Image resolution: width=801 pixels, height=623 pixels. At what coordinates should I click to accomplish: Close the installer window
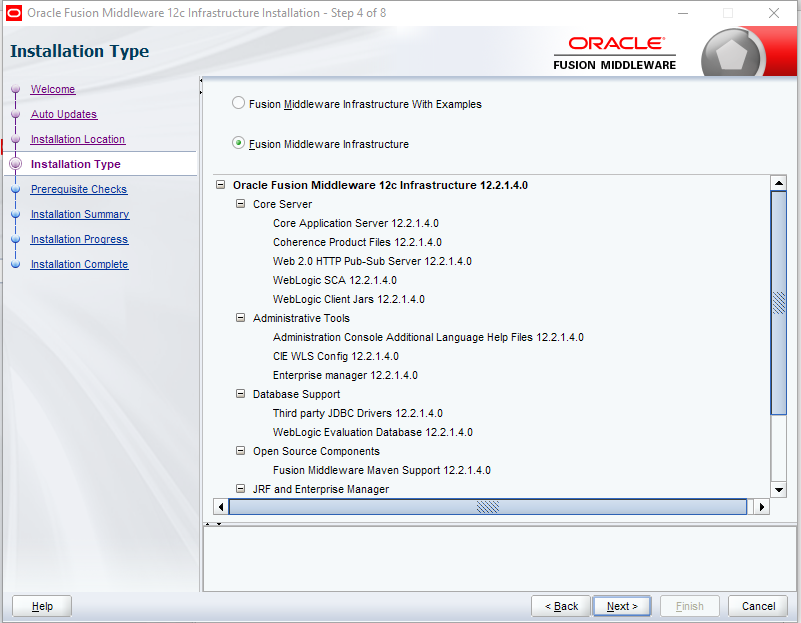click(x=774, y=13)
